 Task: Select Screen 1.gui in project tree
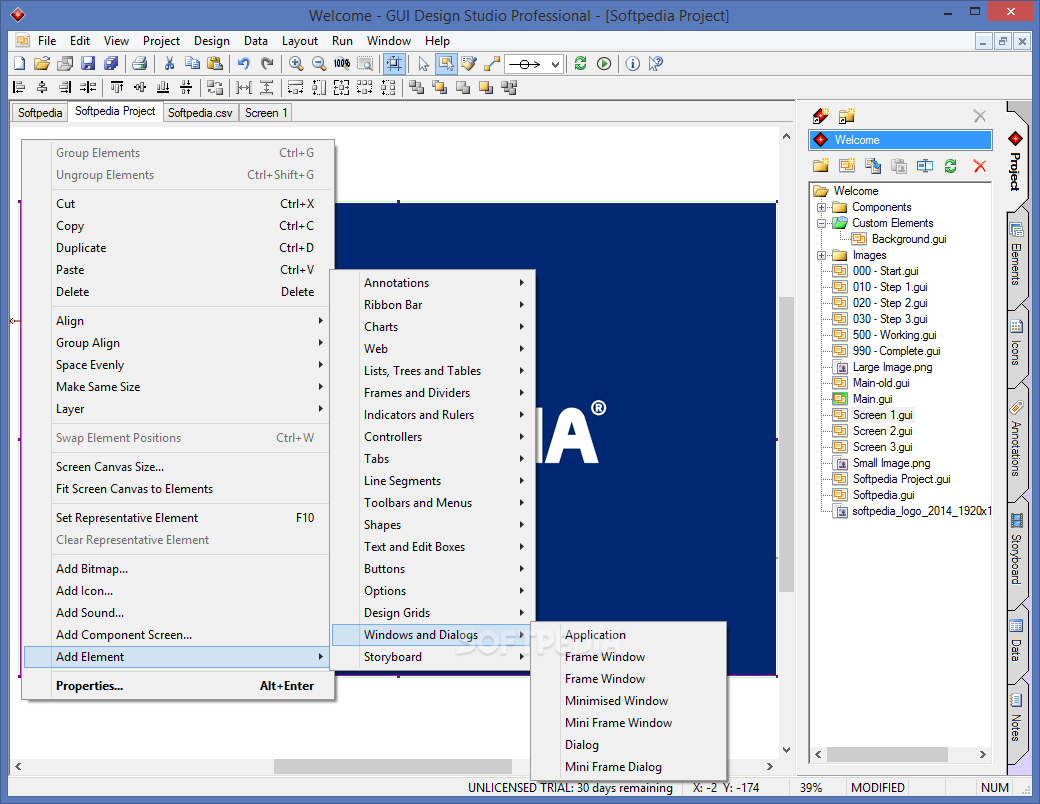pos(882,415)
